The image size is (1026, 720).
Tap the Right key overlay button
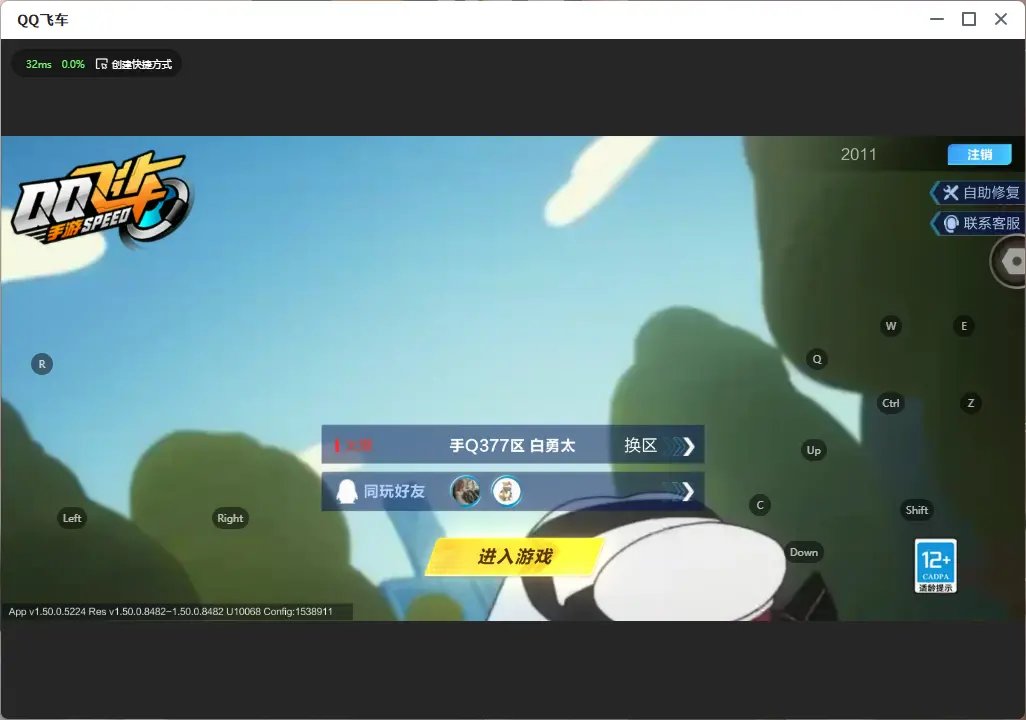pyautogui.click(x=230, y=518)
